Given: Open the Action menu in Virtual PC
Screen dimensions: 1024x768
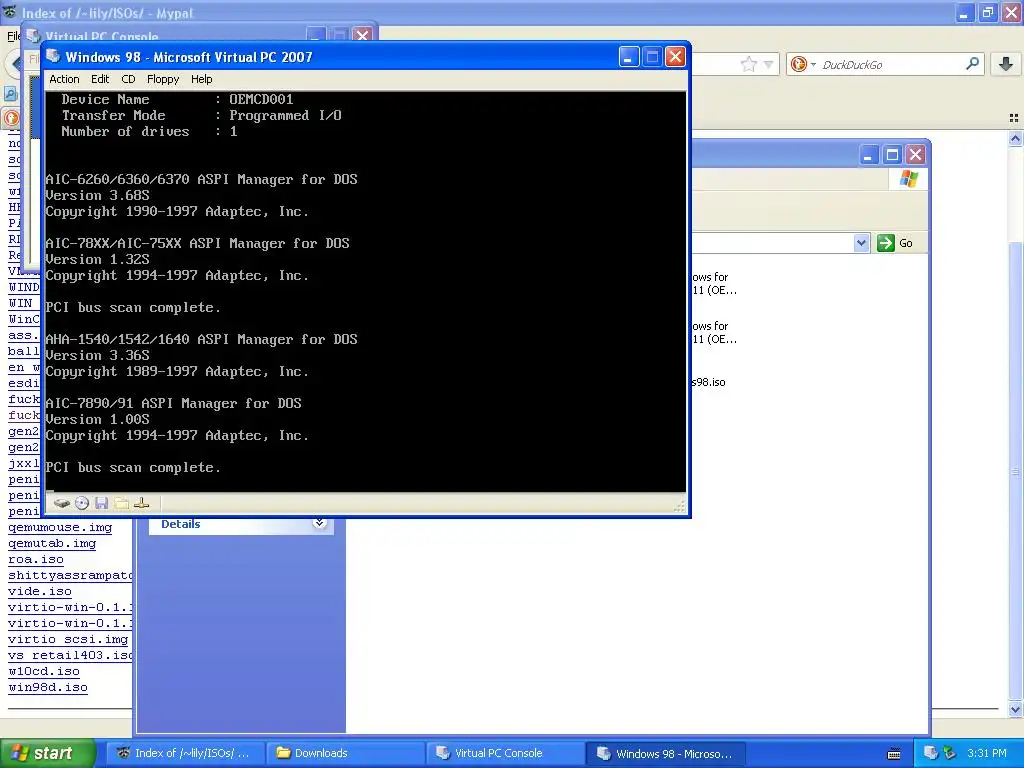Looking at the screenshot, I should tap(64, 79).
